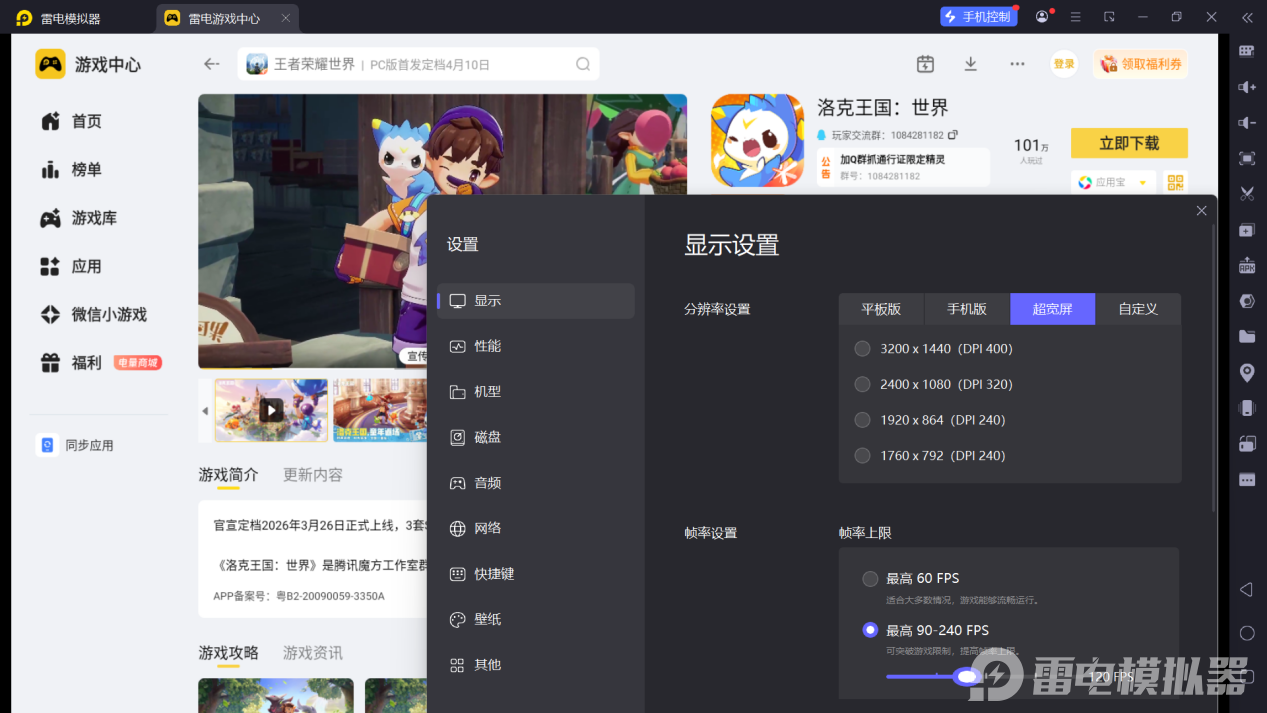
Task: Click the install APK icon
Action: pyautogui.click(x=1247, y=266)
